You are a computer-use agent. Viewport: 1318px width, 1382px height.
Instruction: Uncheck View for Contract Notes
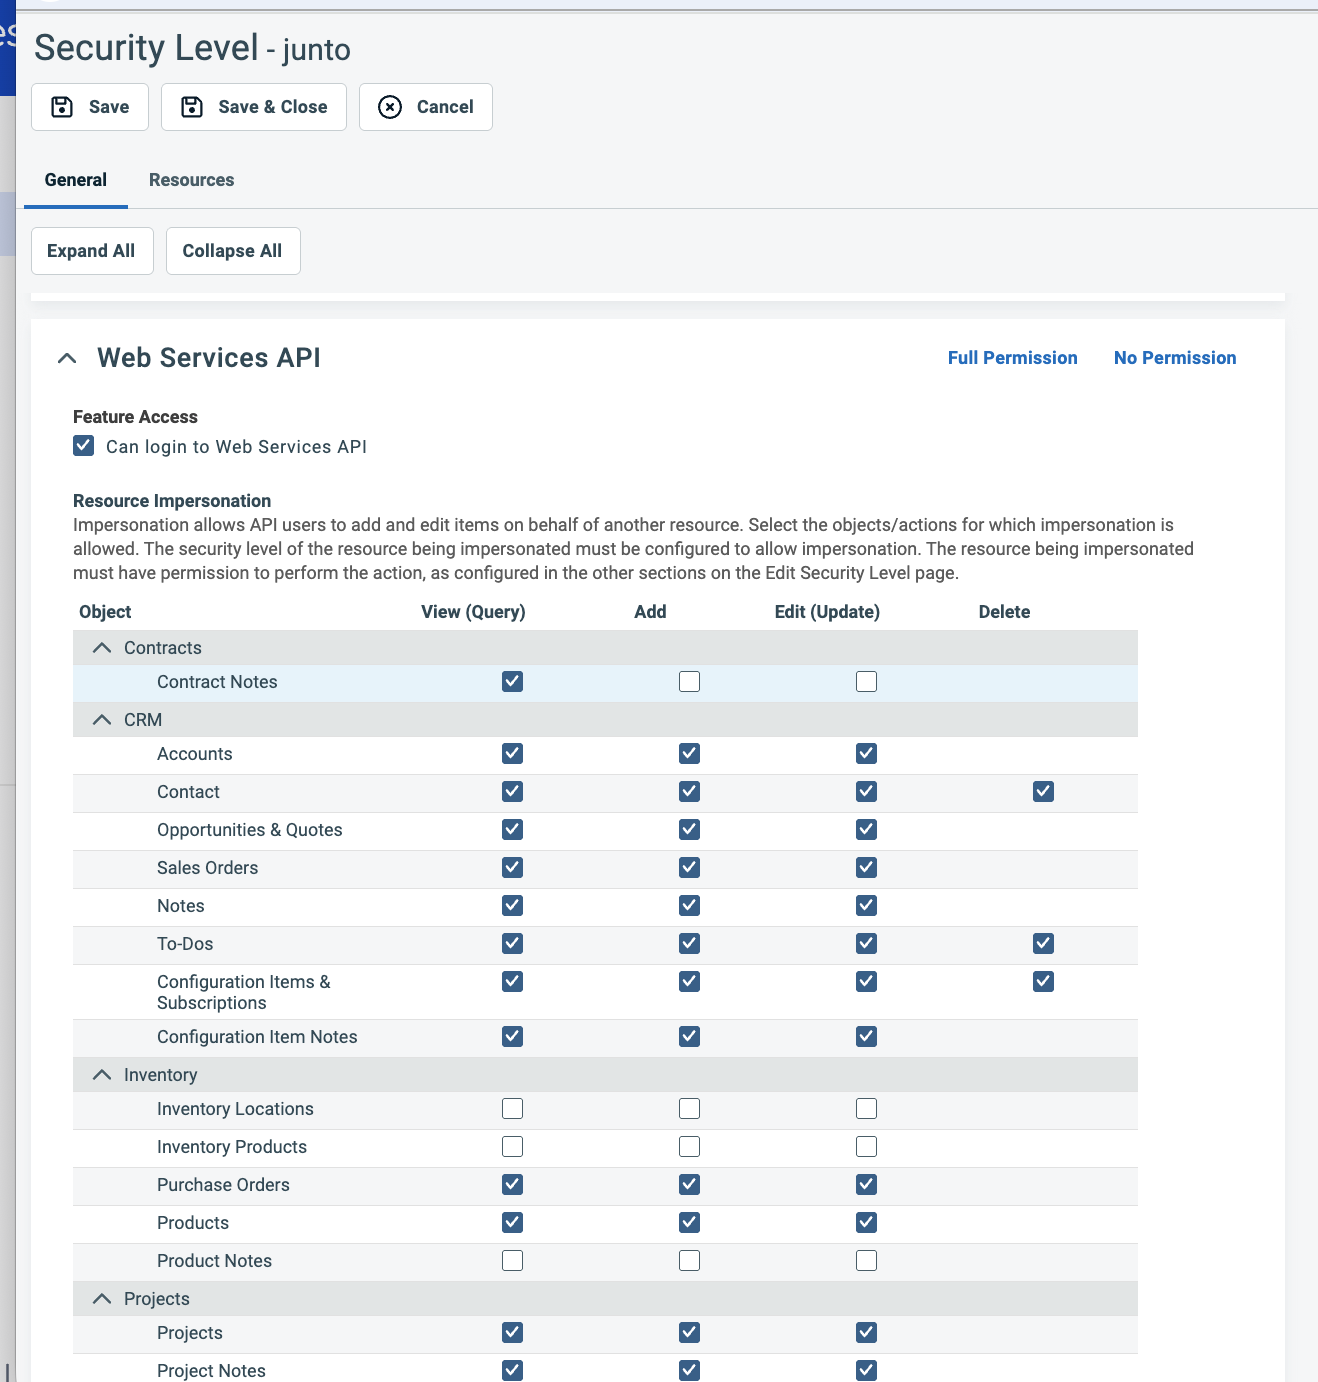click(x=513, y=682)
